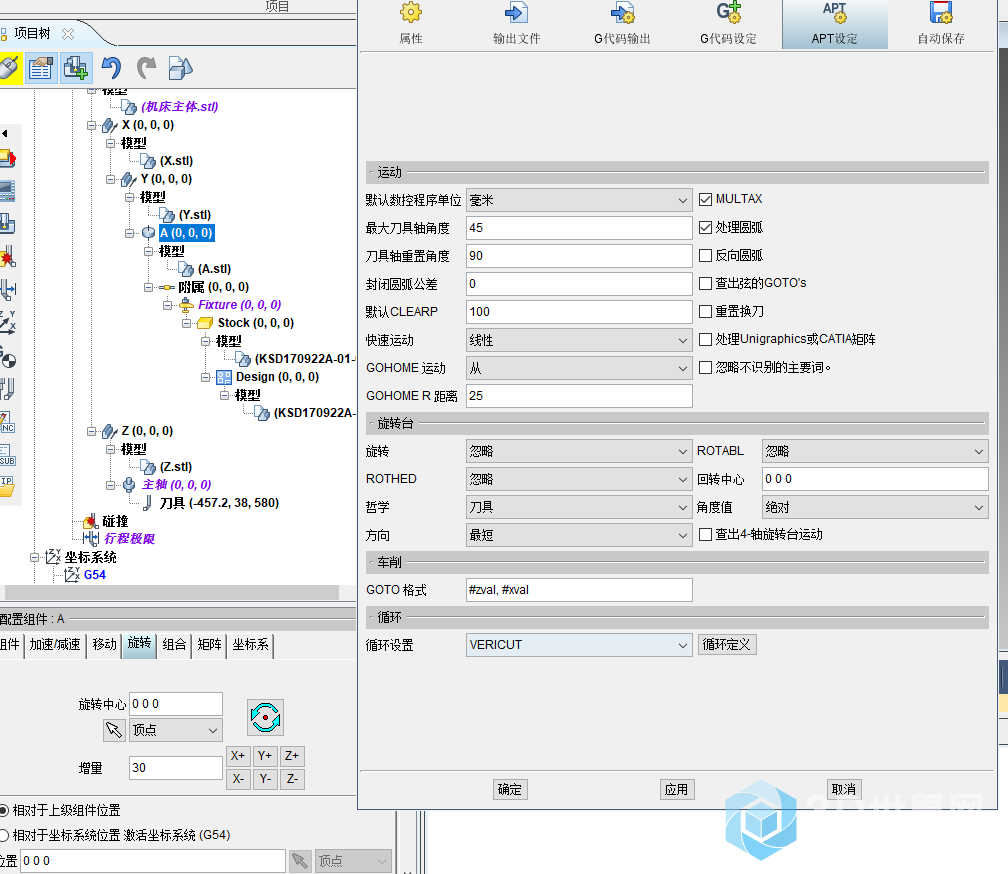
Task: Click the rotate-about-center cyan arrows button
Action: pos(266,717)
